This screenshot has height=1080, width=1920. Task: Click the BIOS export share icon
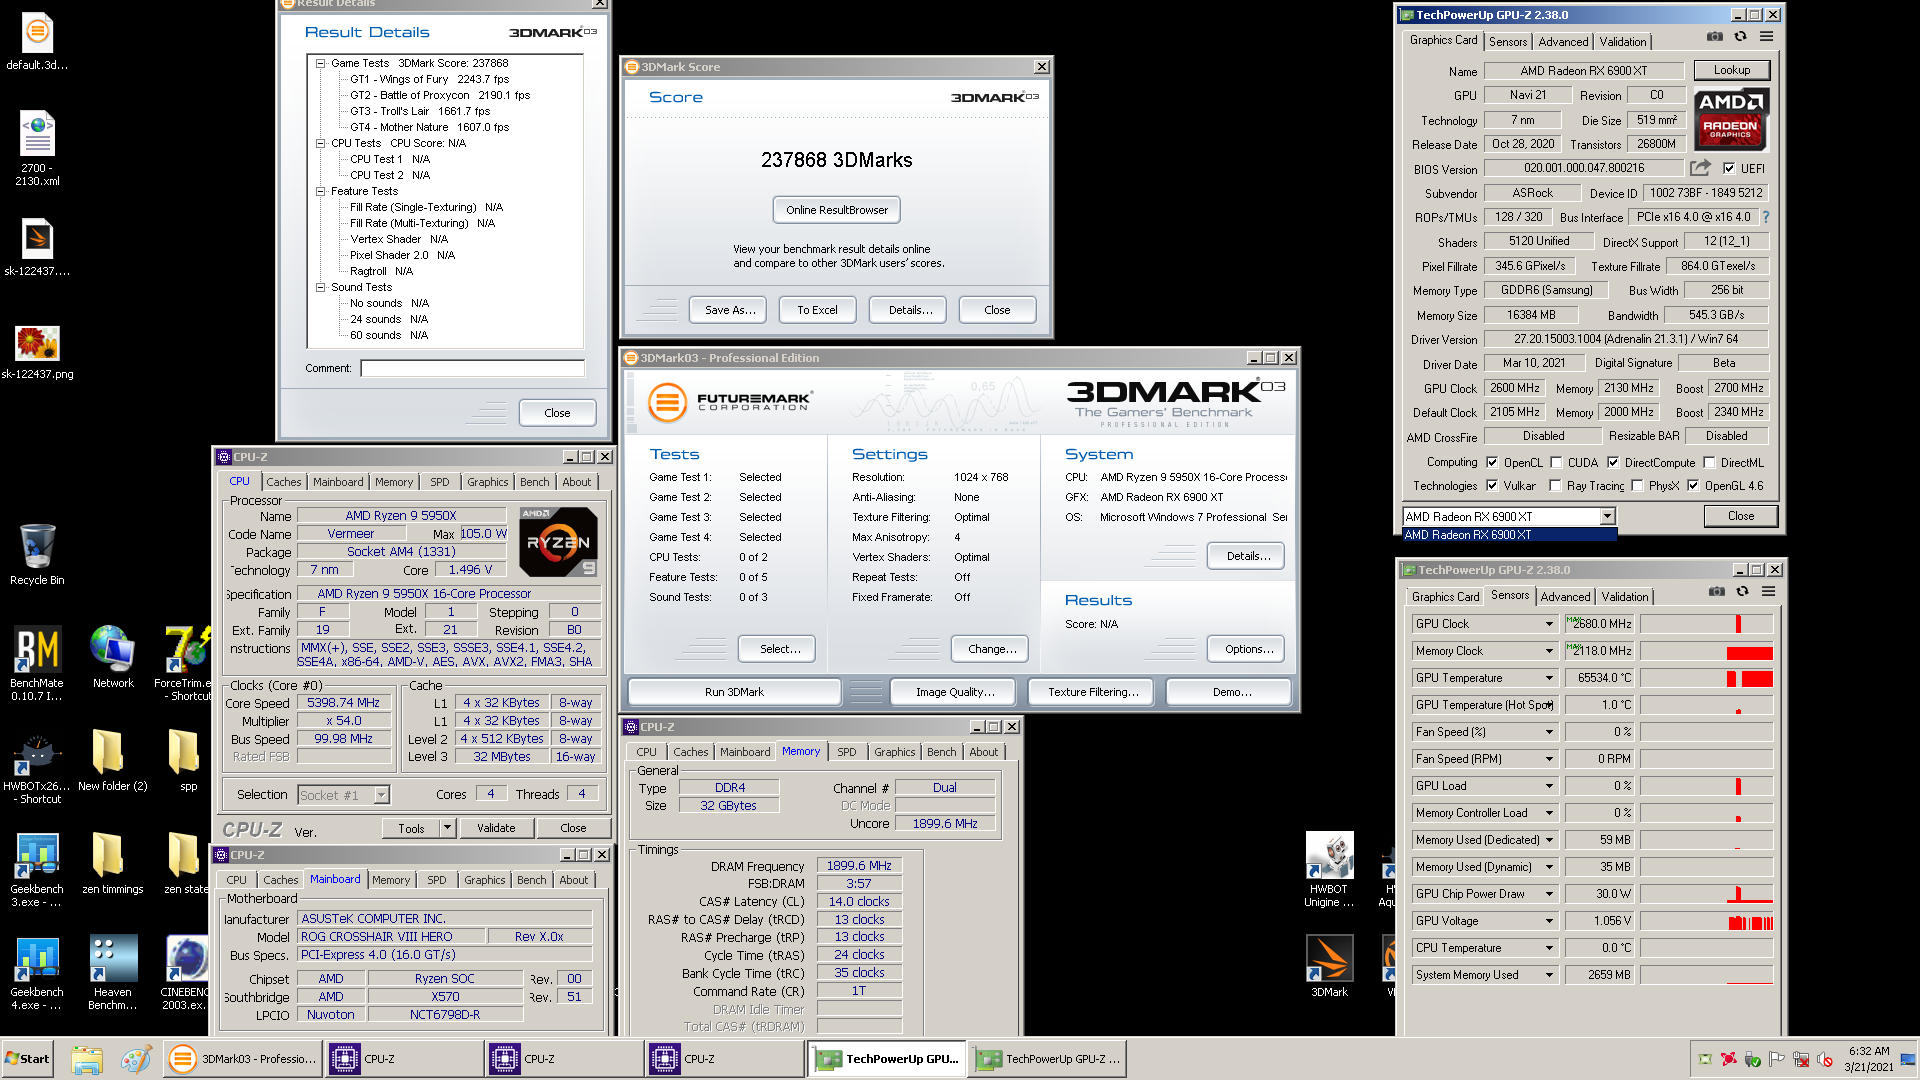click(x=1700, y=168)
